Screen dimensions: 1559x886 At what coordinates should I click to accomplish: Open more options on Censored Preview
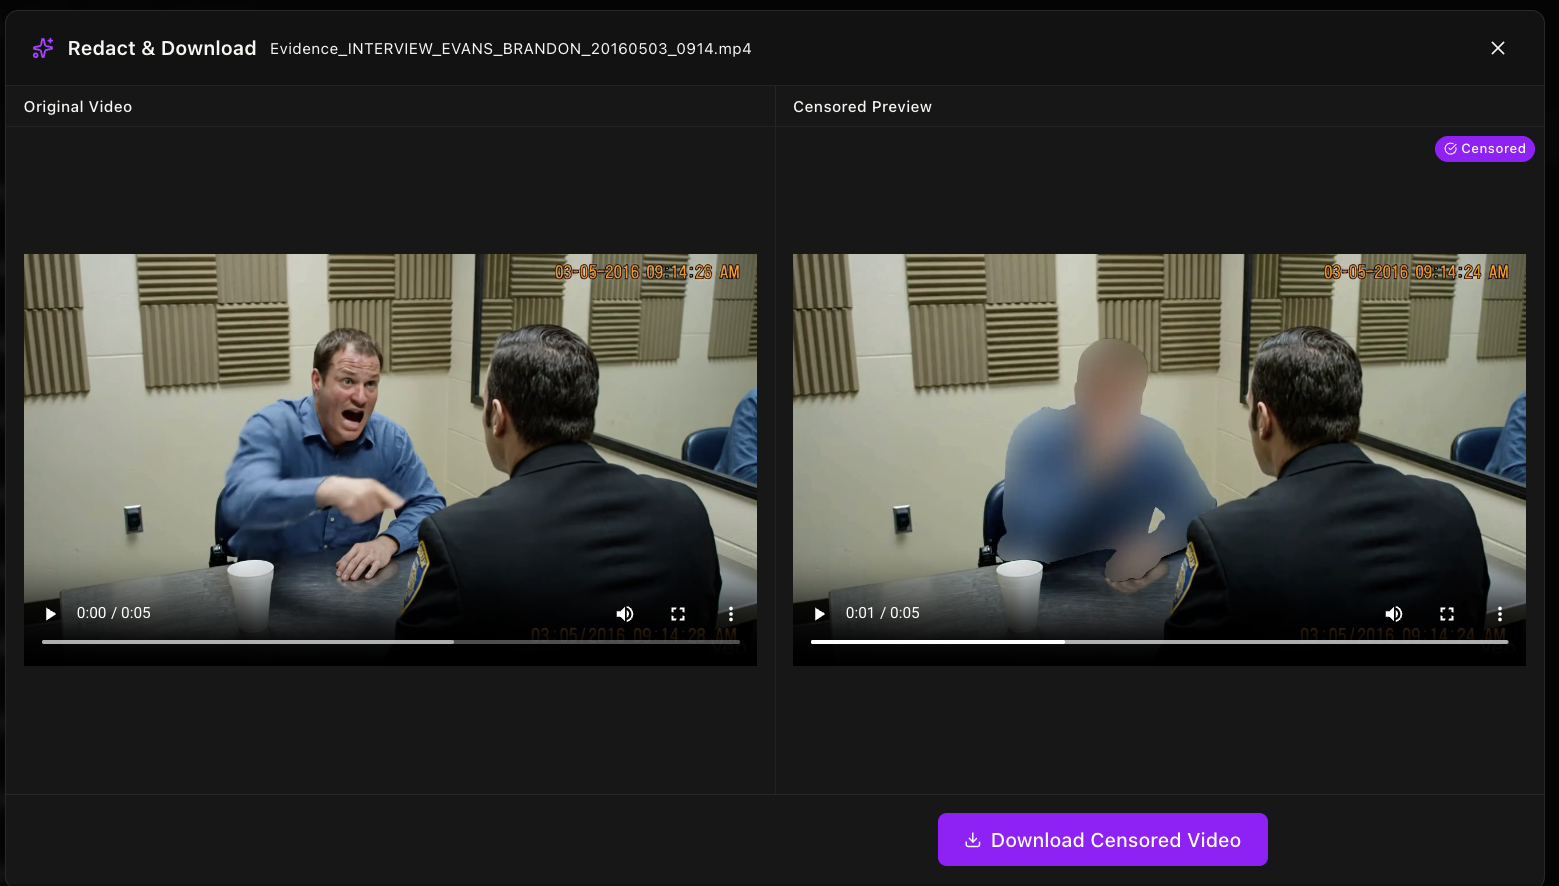pos(1500,614)
